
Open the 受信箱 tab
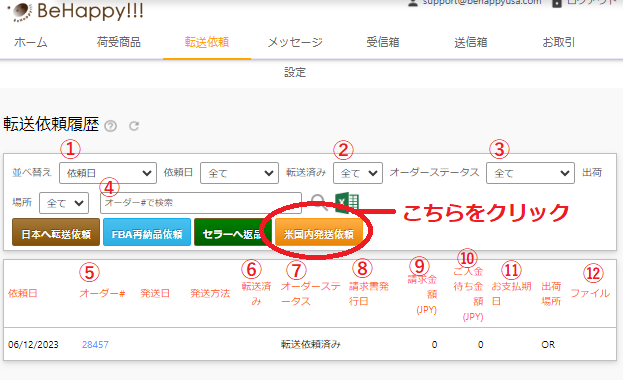[383, 42]
